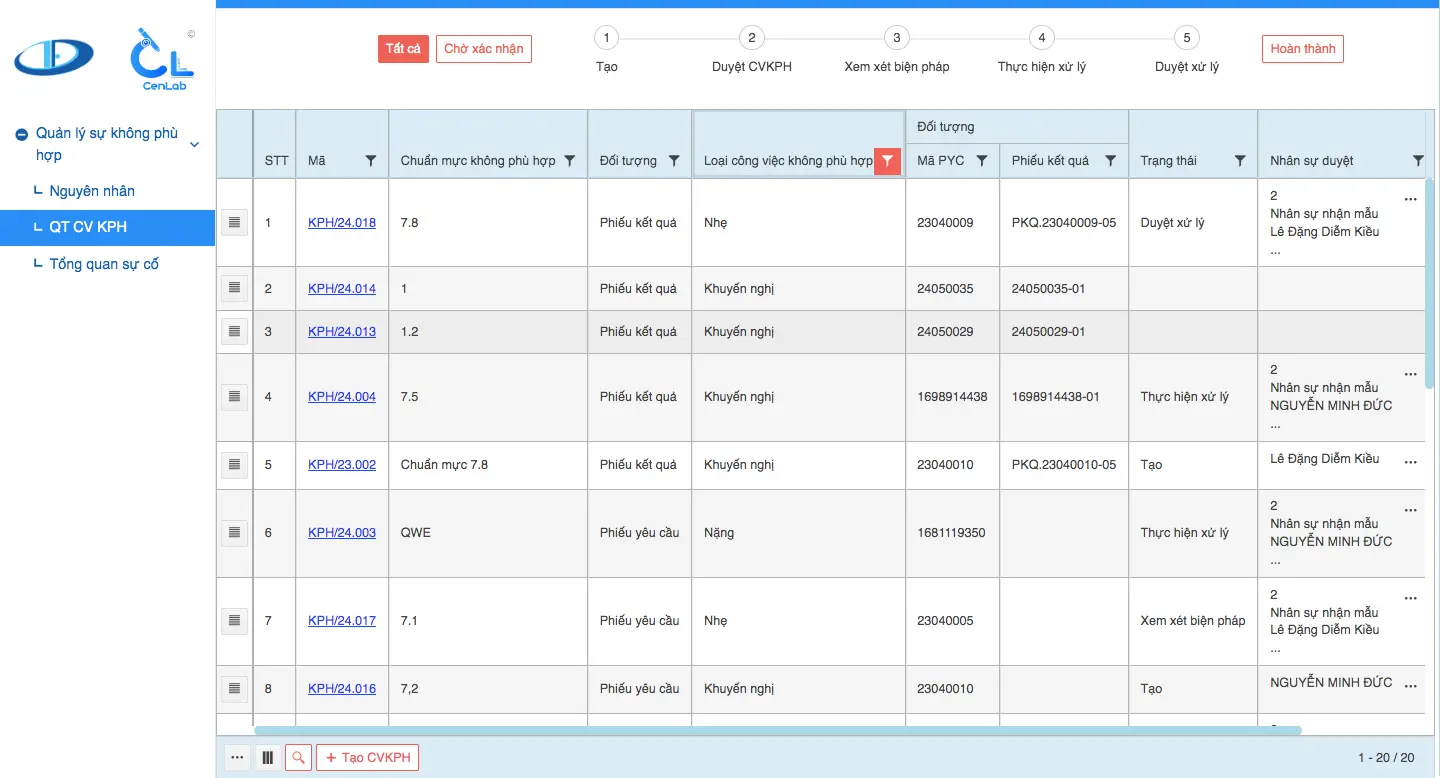Open Tổng quan sự cố in sidebar
Viewport: 1440px width, 778px height.
point(104,264)
